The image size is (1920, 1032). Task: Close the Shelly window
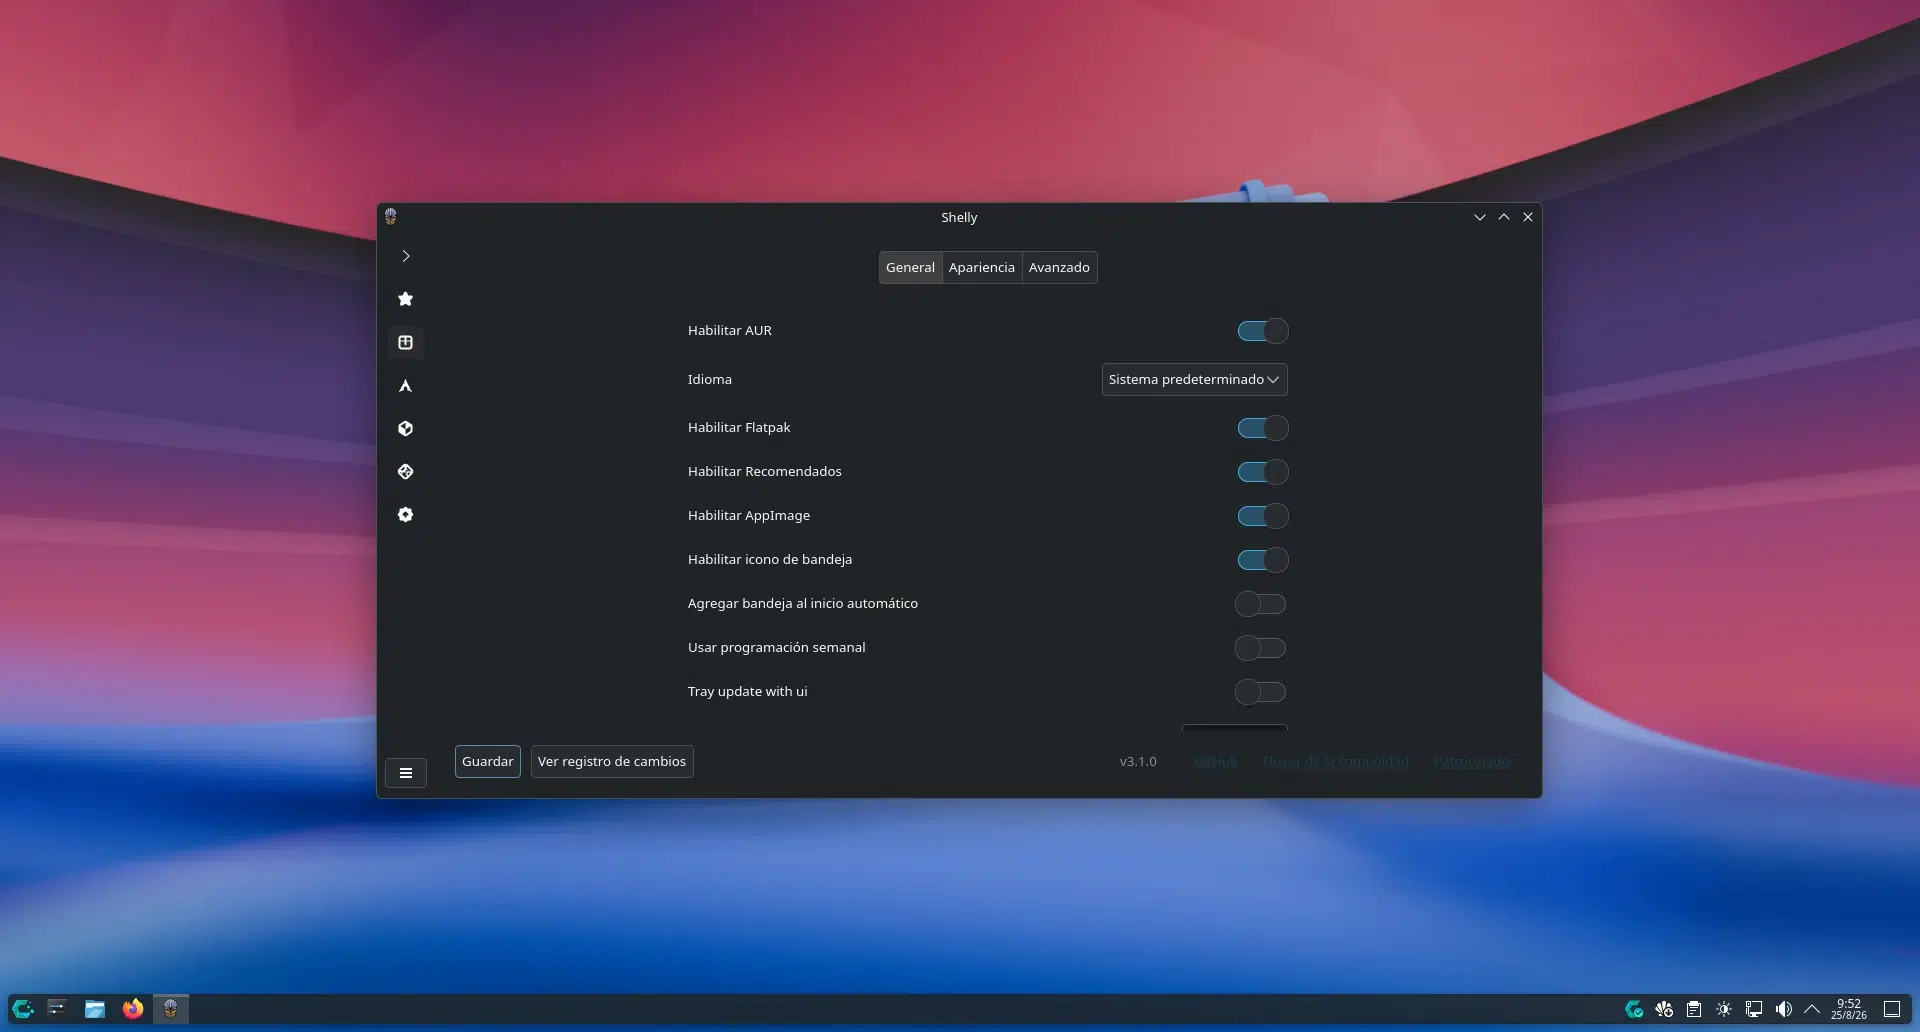pyautogui.click(x=1528, y=217)
